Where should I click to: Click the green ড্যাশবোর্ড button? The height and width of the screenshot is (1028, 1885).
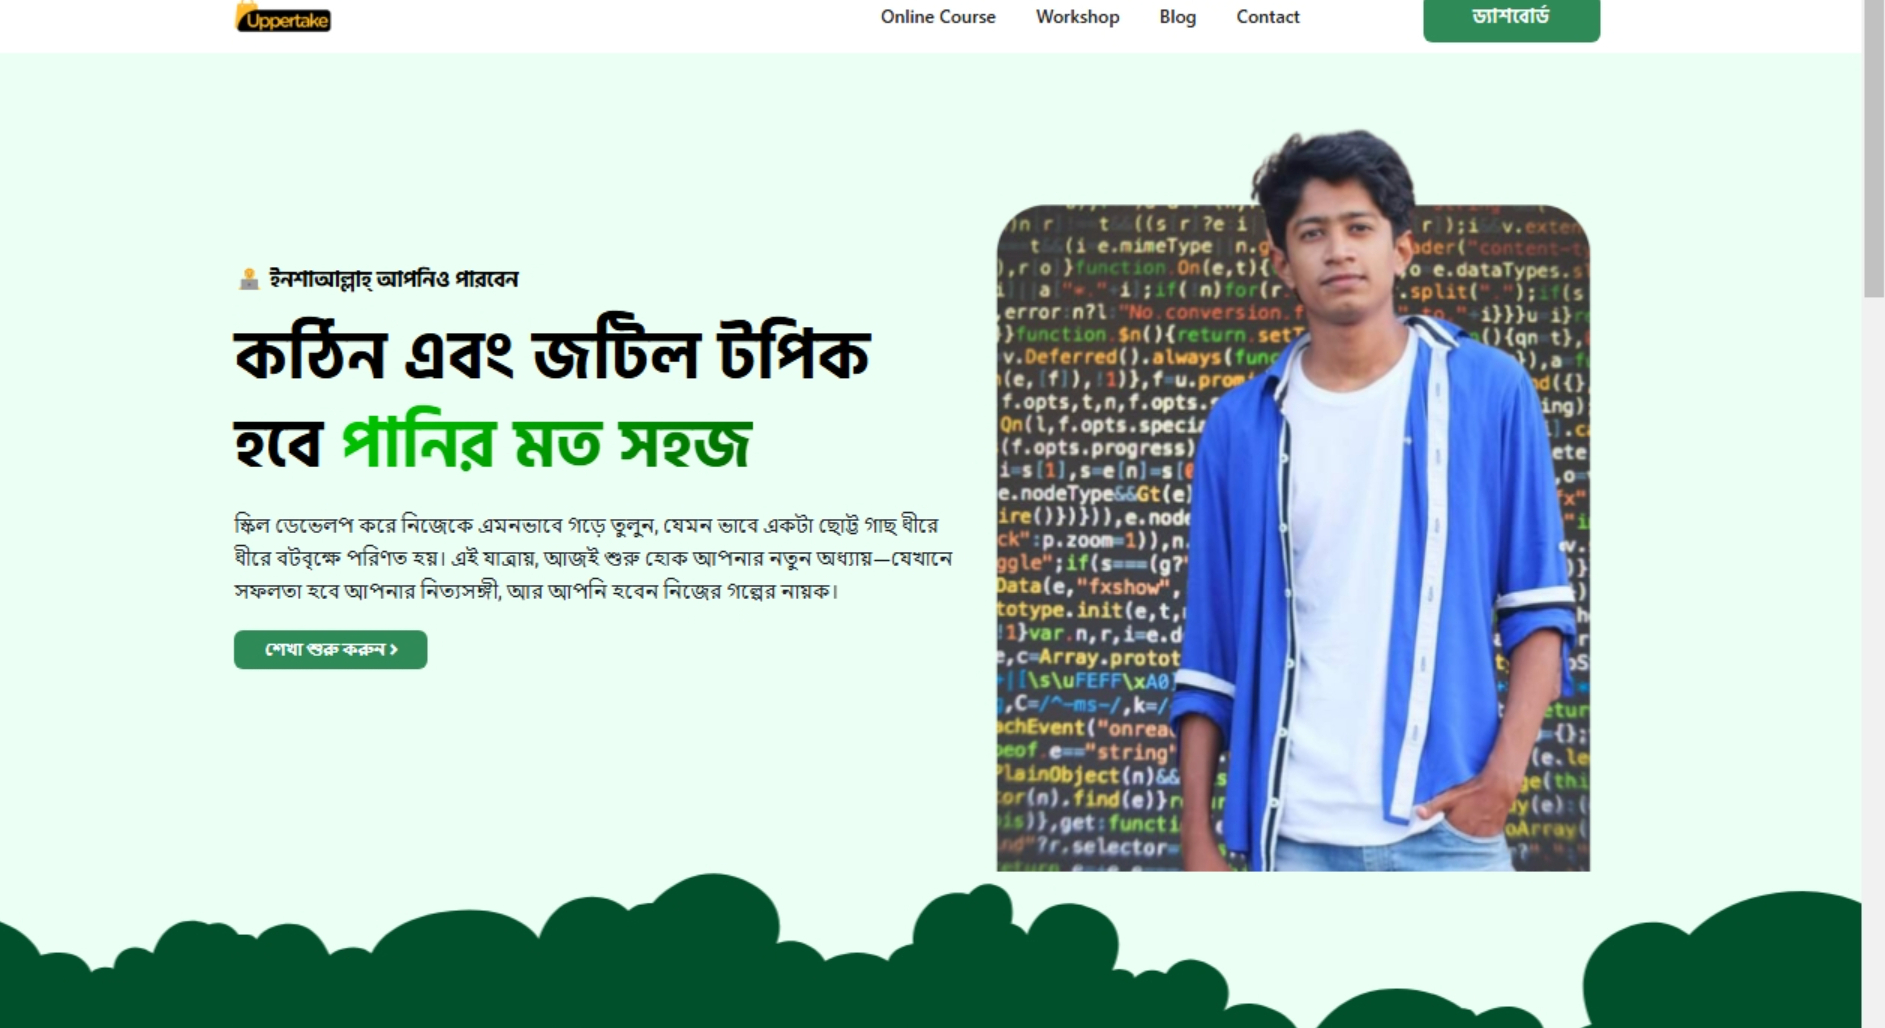tap(1511, 18)
